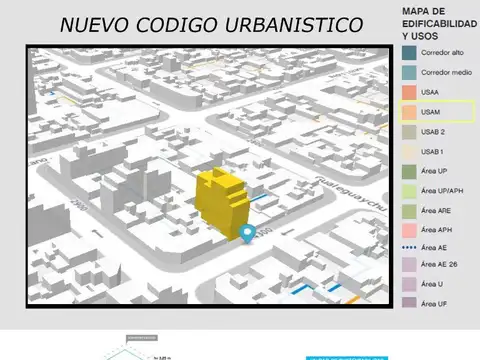The image size is (480, 360).
Task: Click the 'USAA' legend label
Action: tap(430, 92)
